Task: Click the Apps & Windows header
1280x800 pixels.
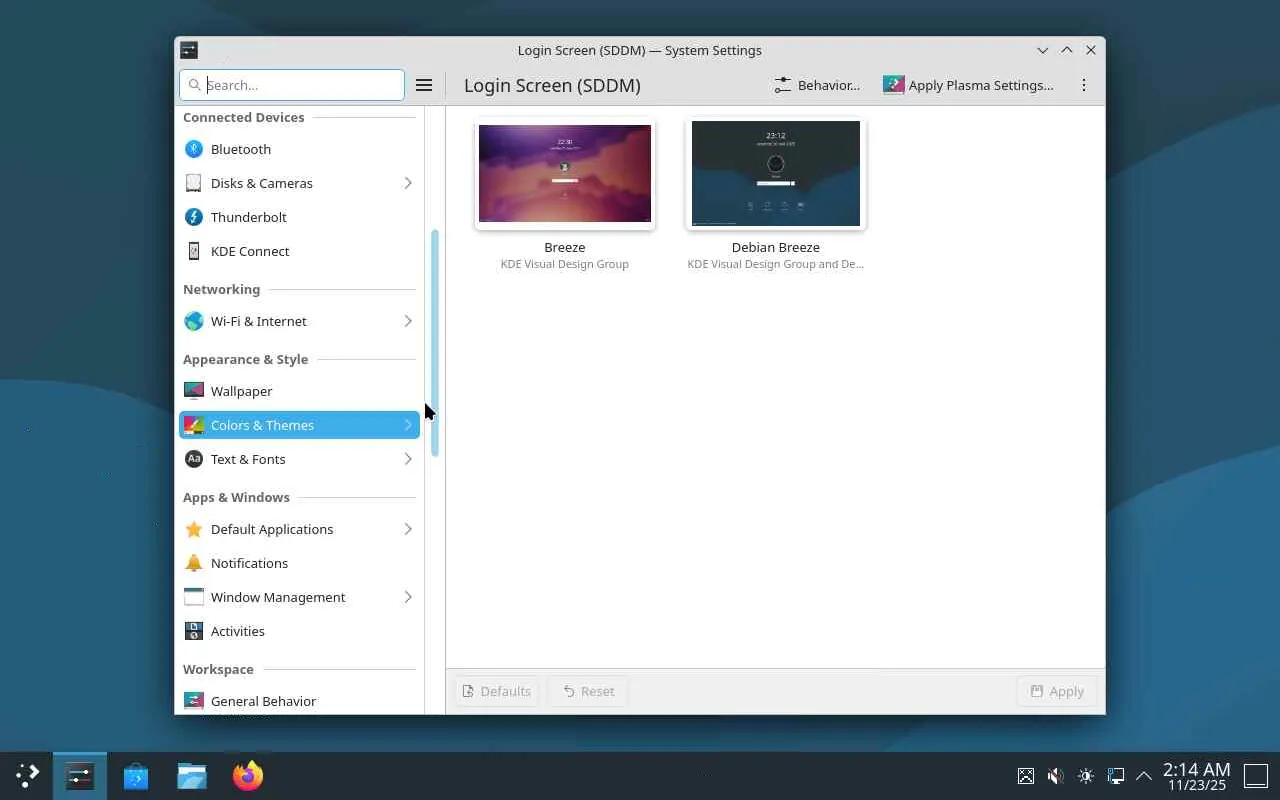Action: tap(236, 497)
